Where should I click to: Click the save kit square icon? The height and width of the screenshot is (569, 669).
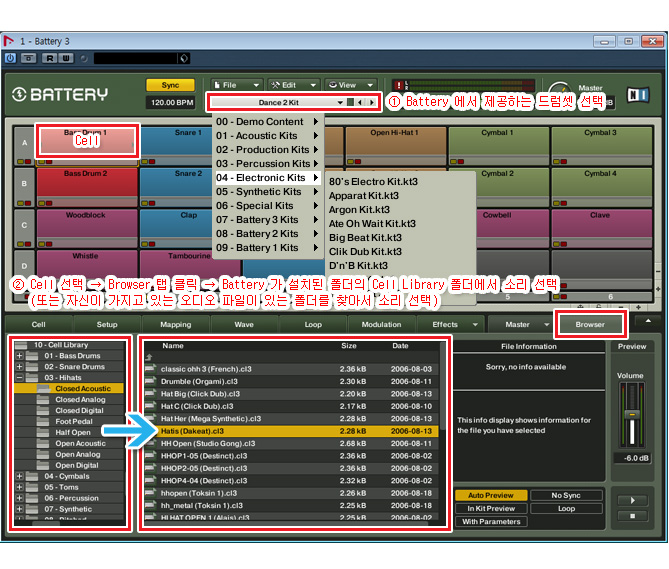click(350, 102)
